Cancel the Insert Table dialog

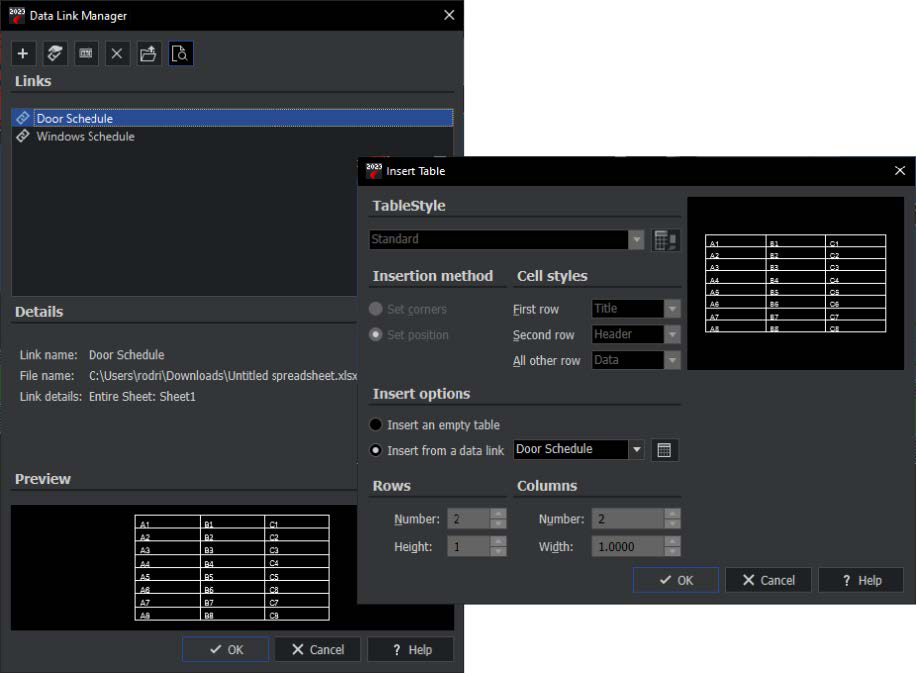tap(768, 580)
